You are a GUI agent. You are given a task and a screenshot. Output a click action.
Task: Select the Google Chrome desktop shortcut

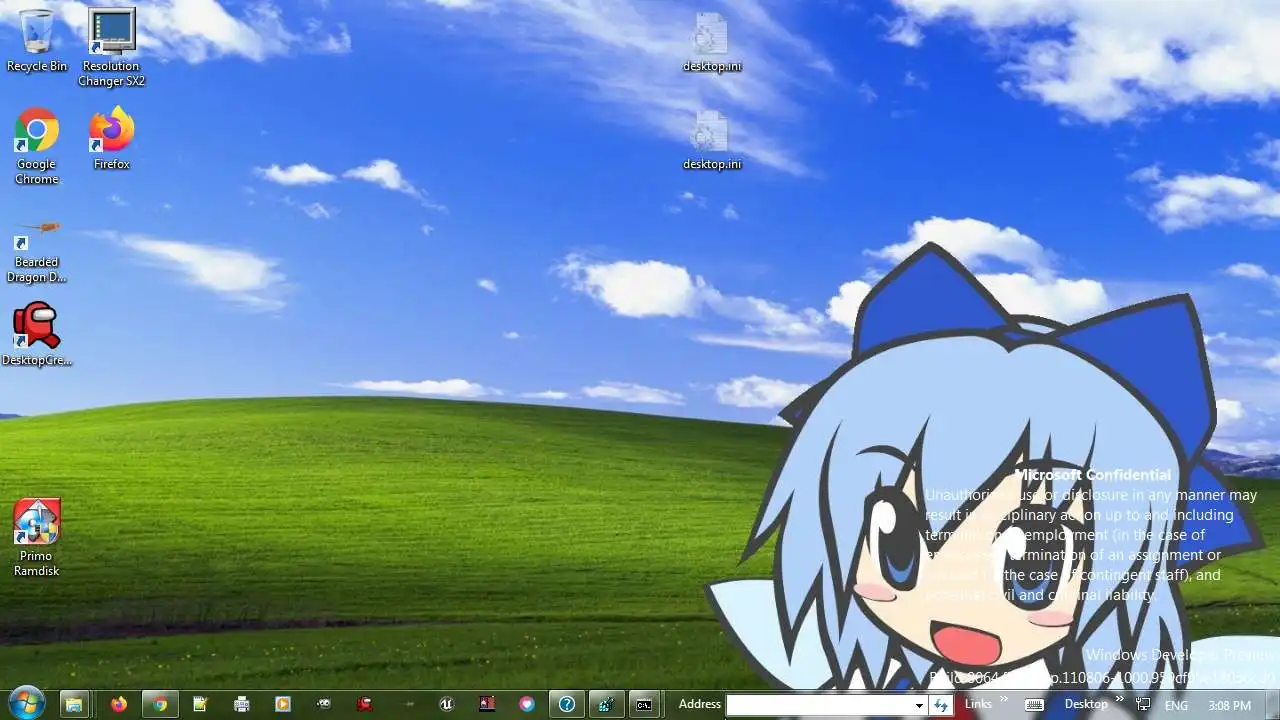coord(37,146)
